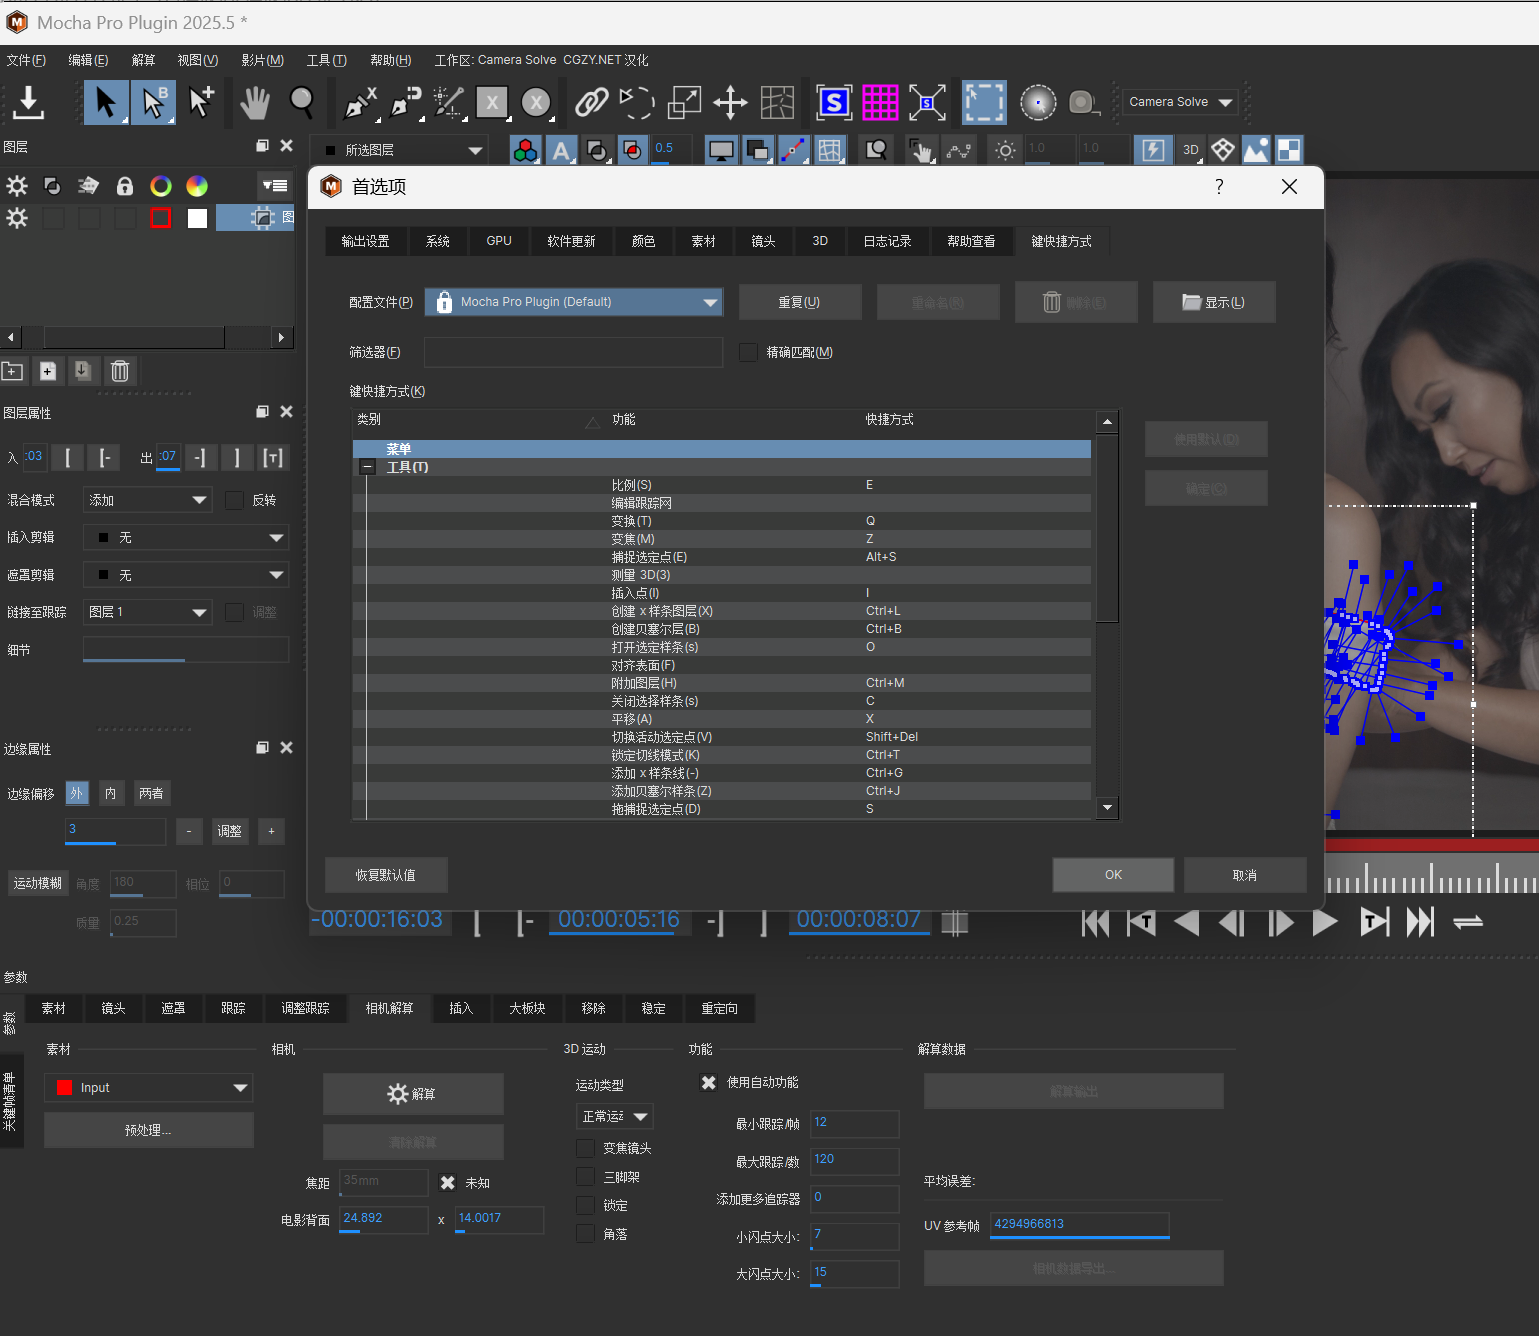
Task: Open the 文件 menu
Action: pos(26,60)
